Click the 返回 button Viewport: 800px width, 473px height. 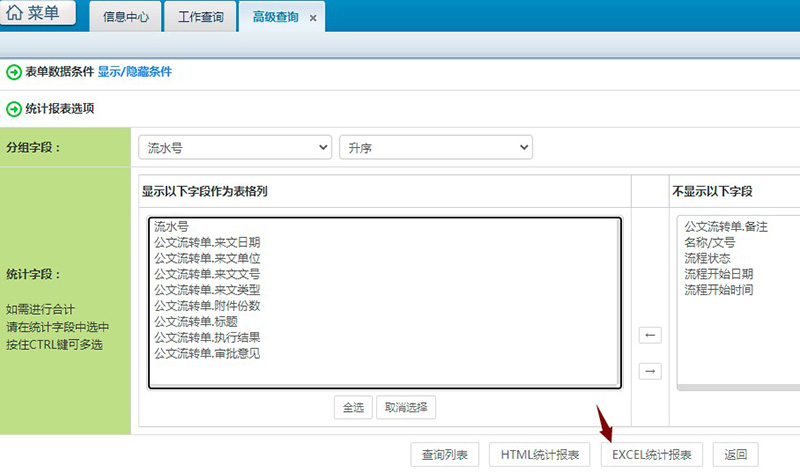point(735,454)
